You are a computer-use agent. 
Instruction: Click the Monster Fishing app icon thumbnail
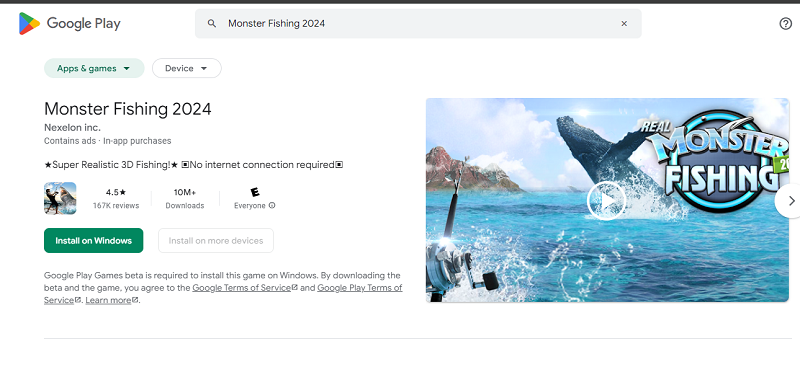60,198
